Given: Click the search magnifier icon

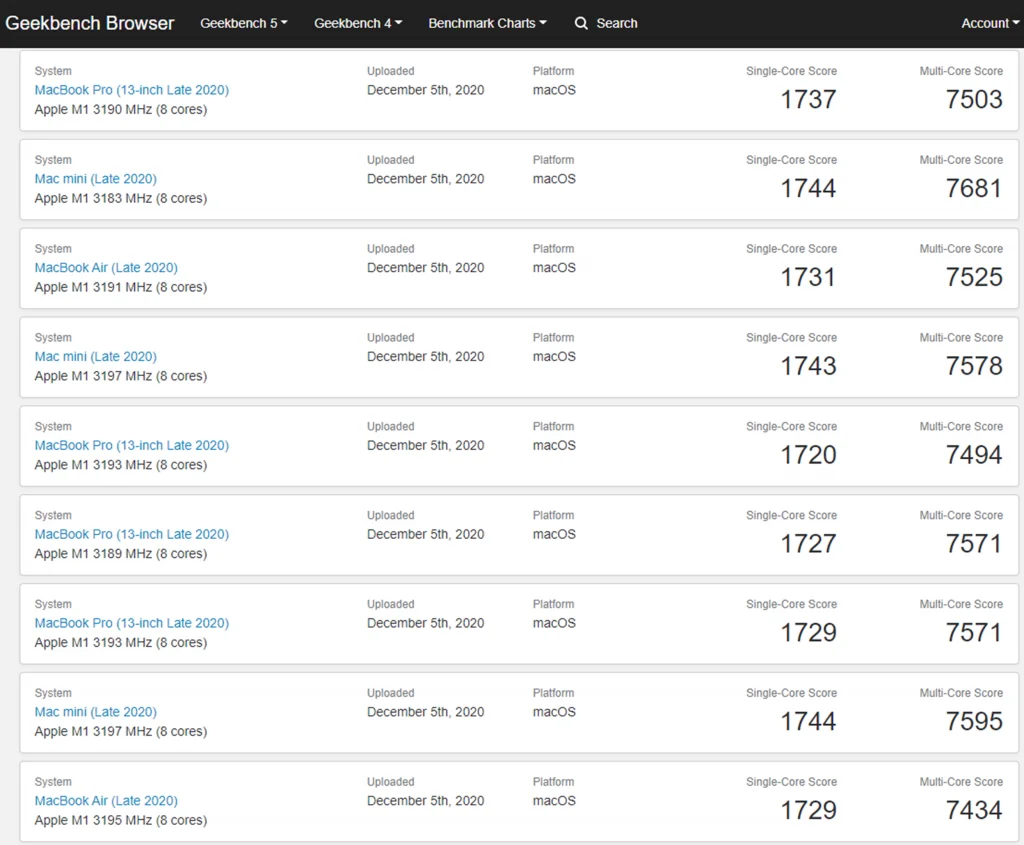Looking at the screenshot, I should (581, 24).
